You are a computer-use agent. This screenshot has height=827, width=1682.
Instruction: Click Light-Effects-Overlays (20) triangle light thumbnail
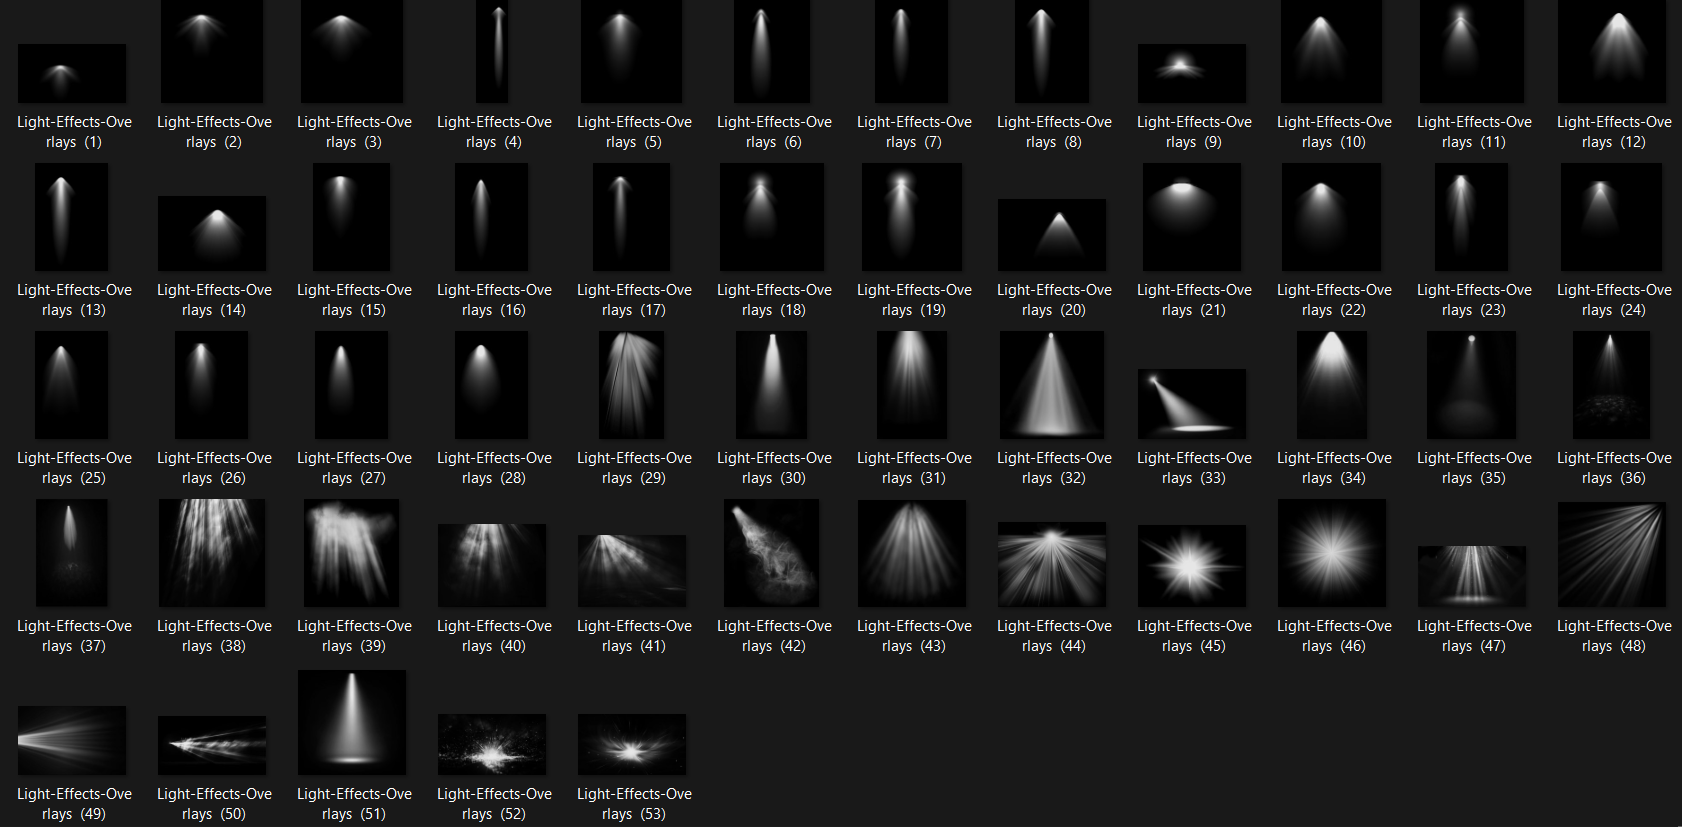coord(1052,234)
